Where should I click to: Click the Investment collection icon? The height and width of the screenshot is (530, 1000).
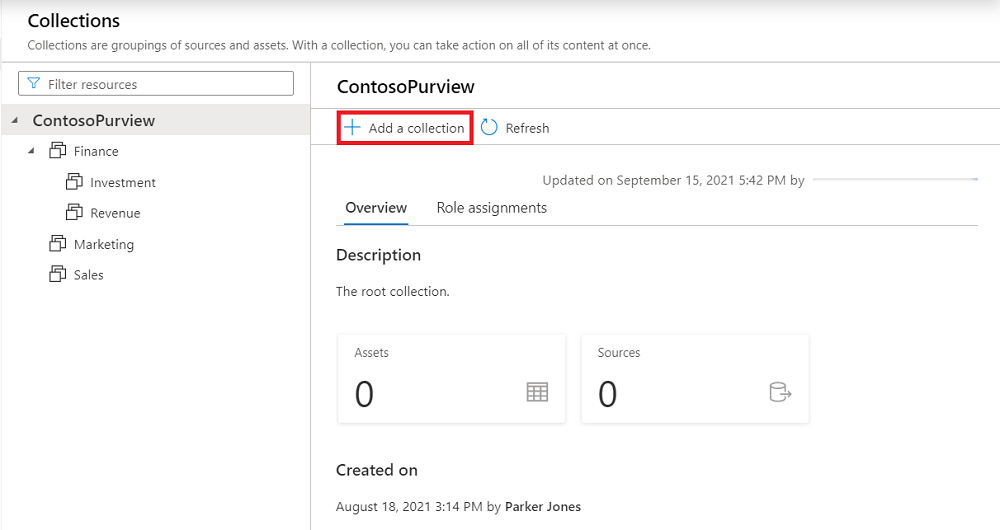73,182
